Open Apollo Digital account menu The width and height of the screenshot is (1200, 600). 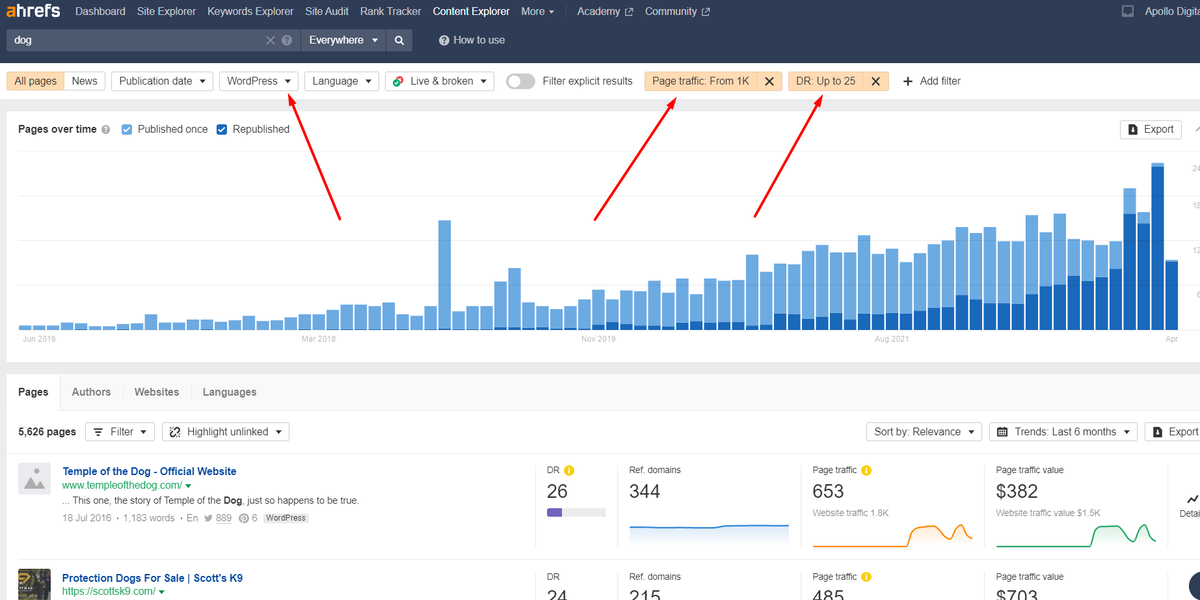tap(1170, 12)
